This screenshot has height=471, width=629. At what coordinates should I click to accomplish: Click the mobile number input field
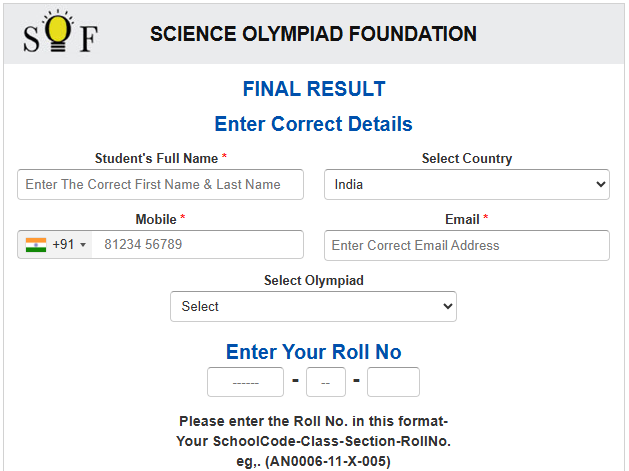point(197,245)
